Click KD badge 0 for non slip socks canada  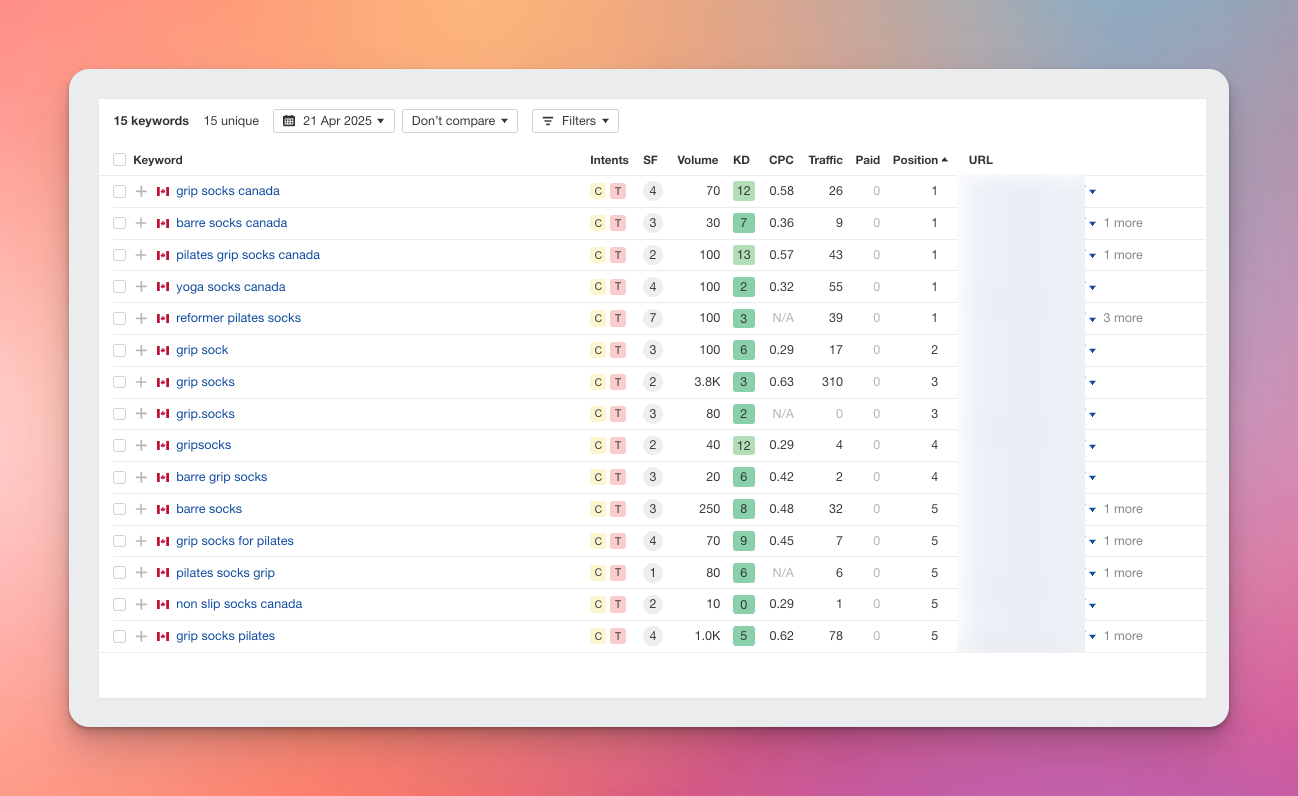(744, 604)
